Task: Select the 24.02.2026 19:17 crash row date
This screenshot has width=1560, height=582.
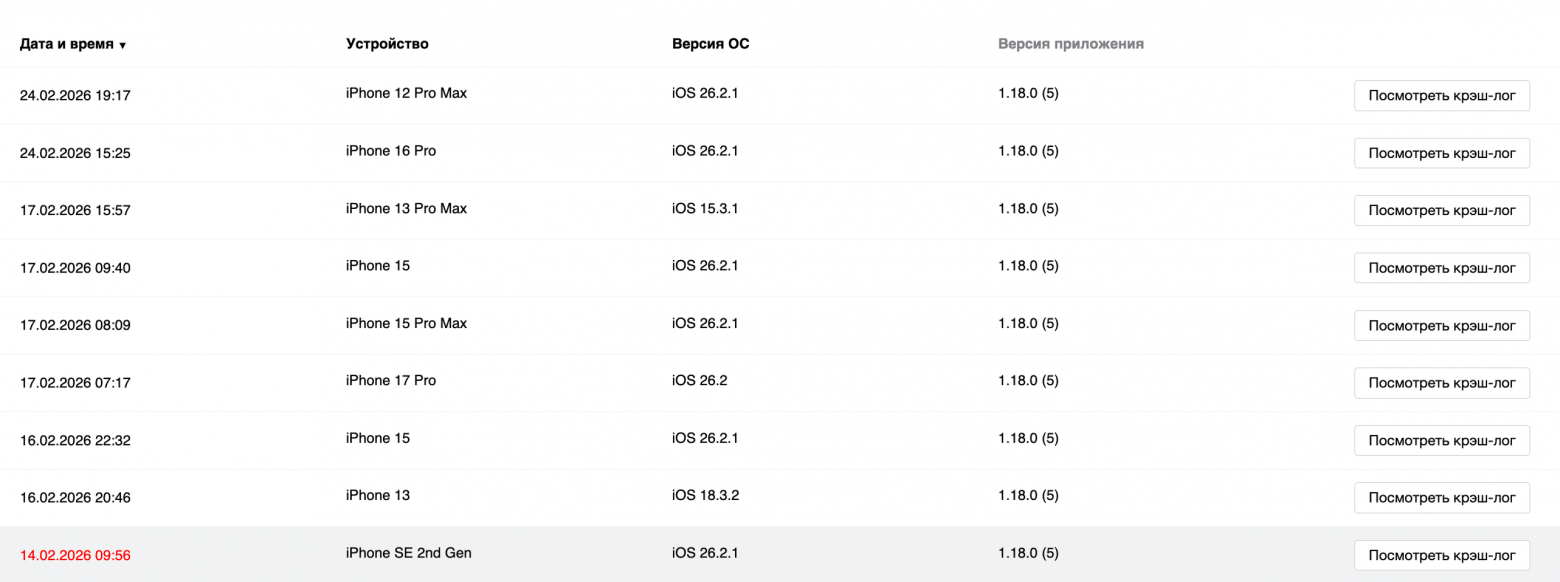Action: (75, 96)
